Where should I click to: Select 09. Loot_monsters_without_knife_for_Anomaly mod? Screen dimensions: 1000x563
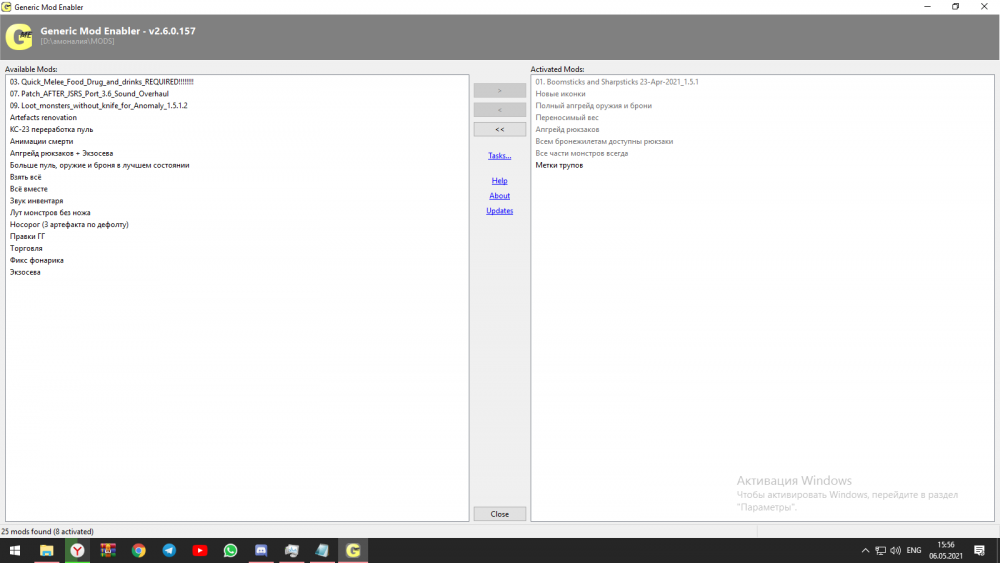[98, 106]
